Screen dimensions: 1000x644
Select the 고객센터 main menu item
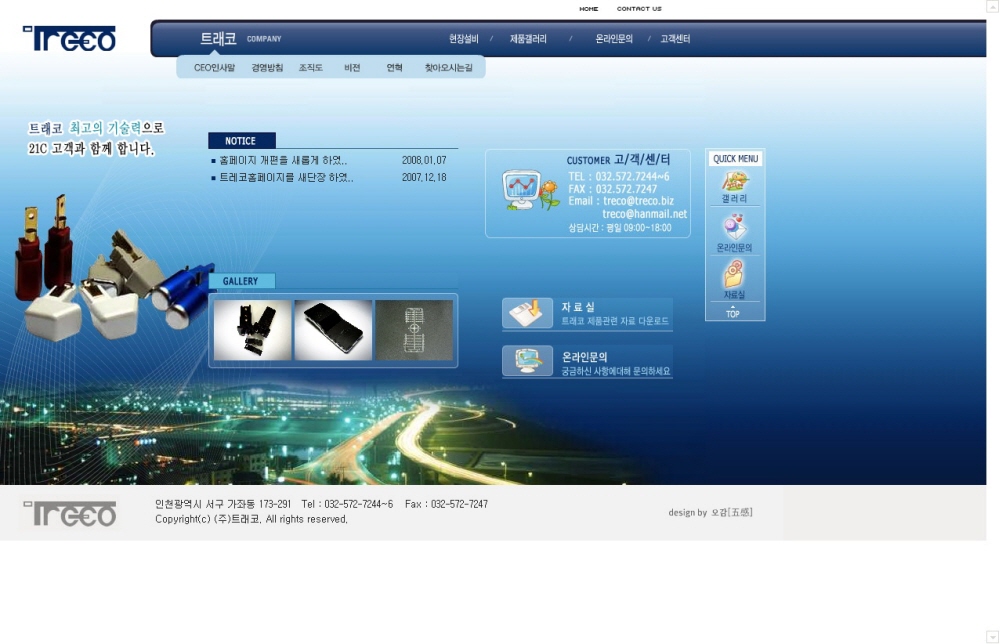tap(675, 39)
